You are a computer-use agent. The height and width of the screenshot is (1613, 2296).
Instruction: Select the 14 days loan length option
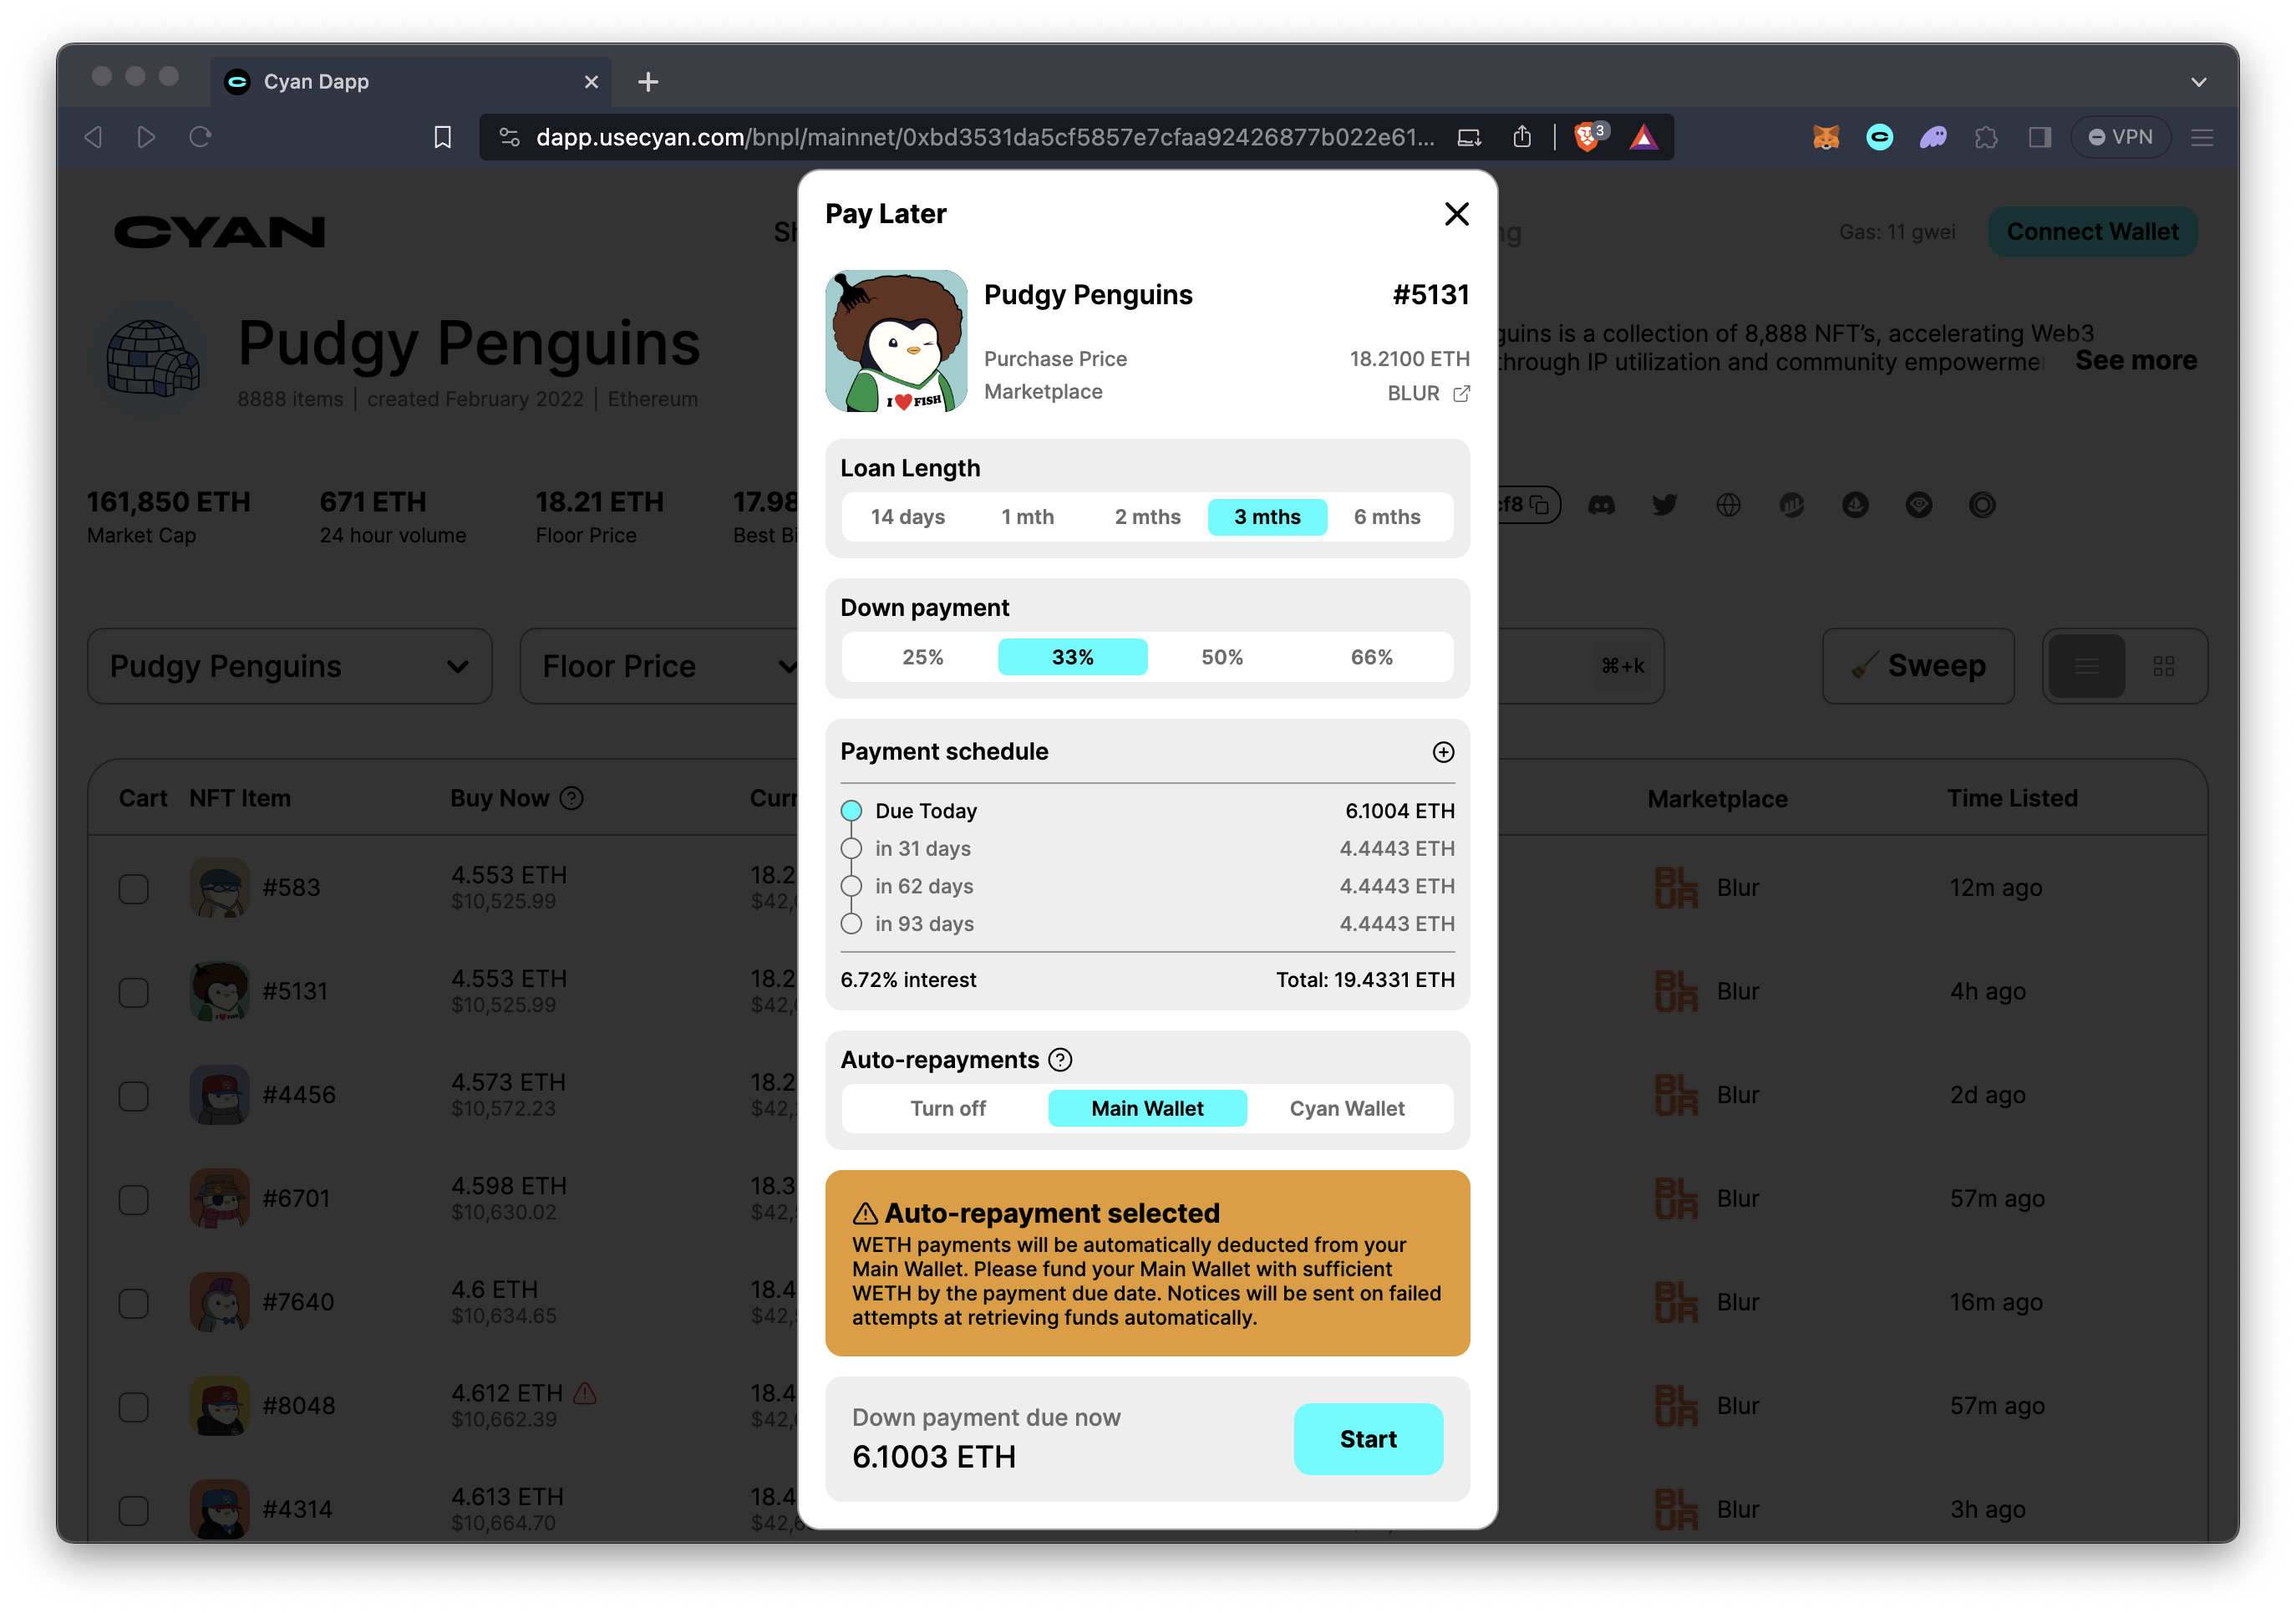pos(904,515)
